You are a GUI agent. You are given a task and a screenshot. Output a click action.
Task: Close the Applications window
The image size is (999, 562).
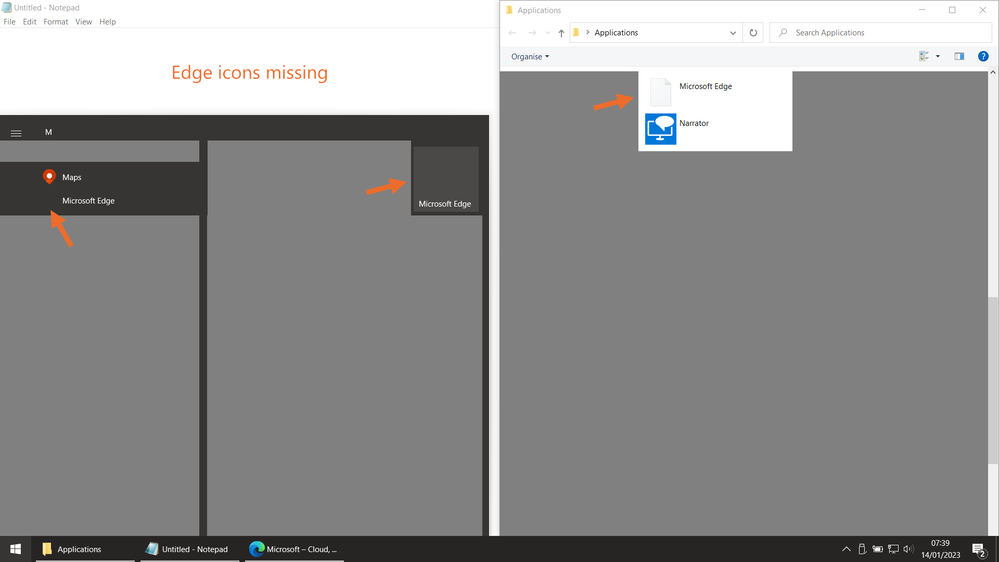click(982, 10)
